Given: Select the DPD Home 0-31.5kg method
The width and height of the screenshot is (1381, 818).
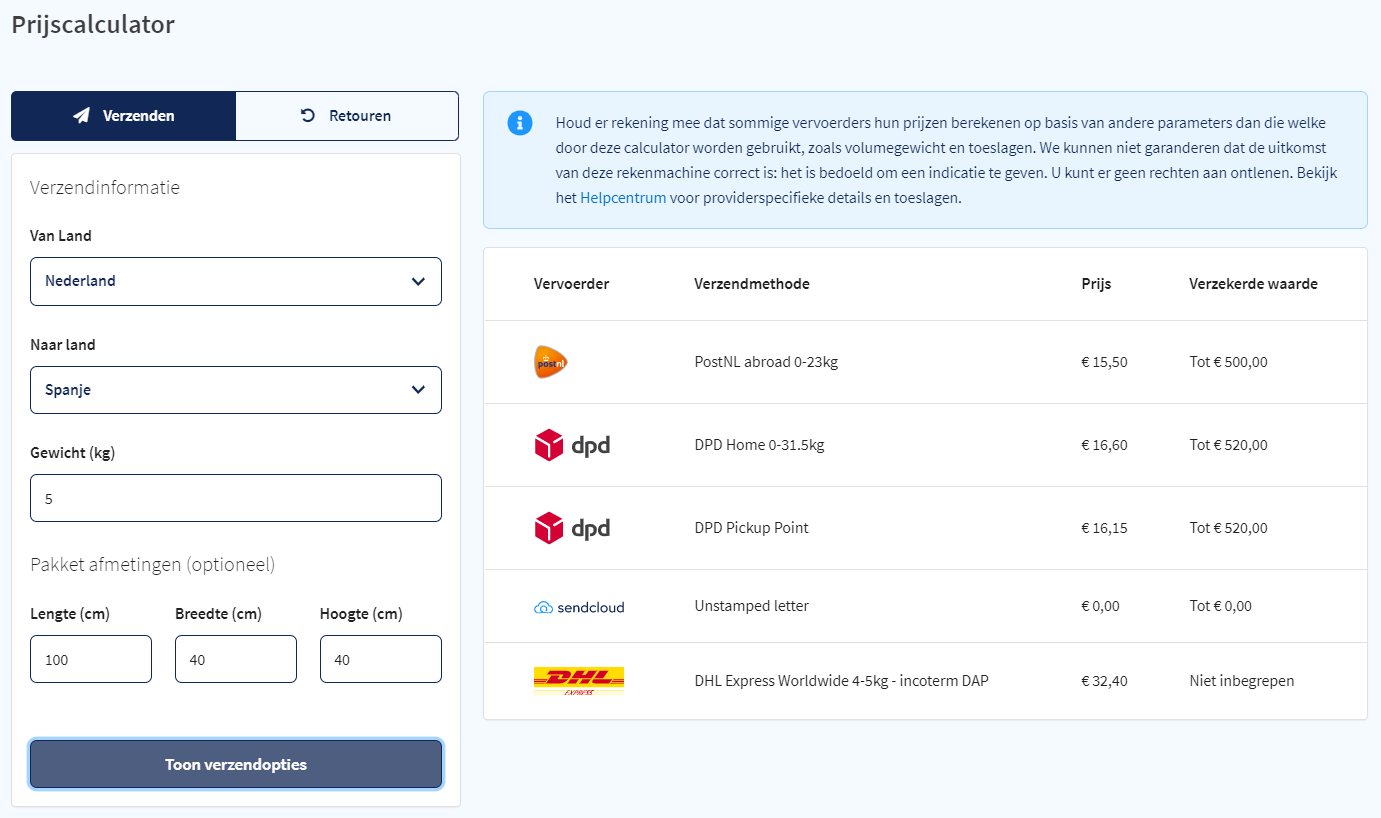Looking at the screenshot, I should pyautogui.click(x=759, y=445).
